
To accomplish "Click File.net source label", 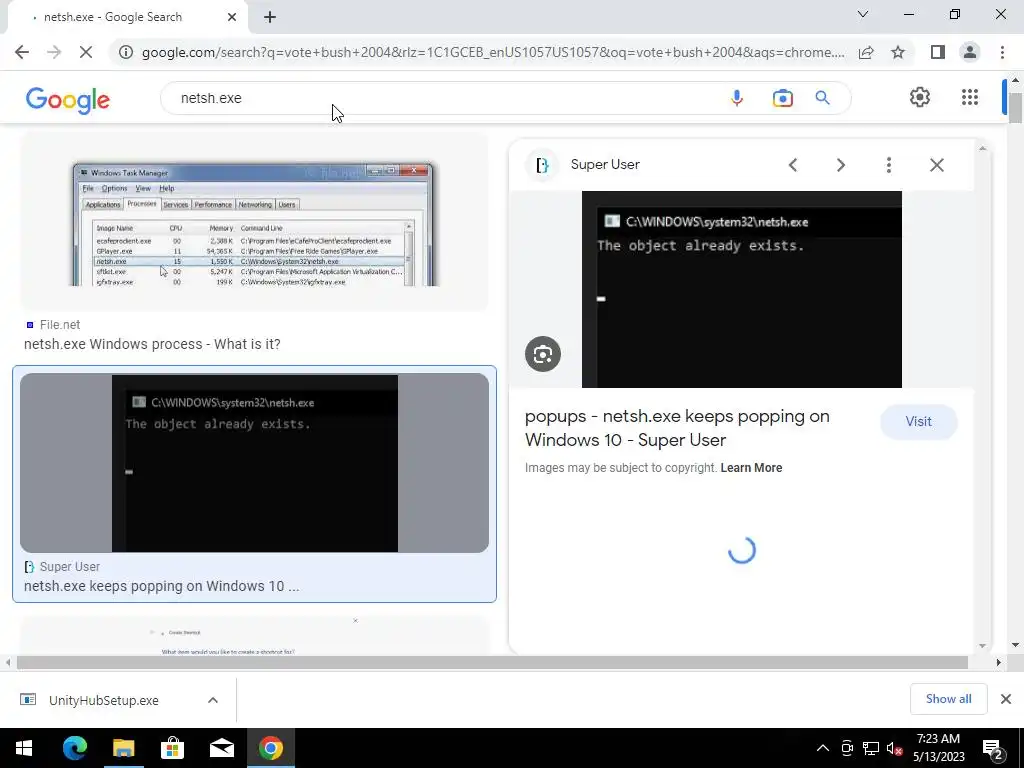I will click(59, 325).
